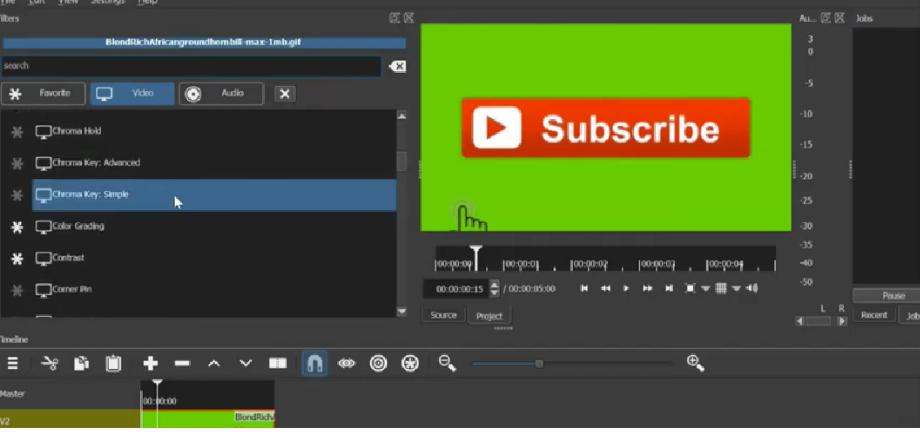Screen dimensions: 920x432
Task: Clear the filter search field
Action: pyautogui.click(x=397, y=66)
